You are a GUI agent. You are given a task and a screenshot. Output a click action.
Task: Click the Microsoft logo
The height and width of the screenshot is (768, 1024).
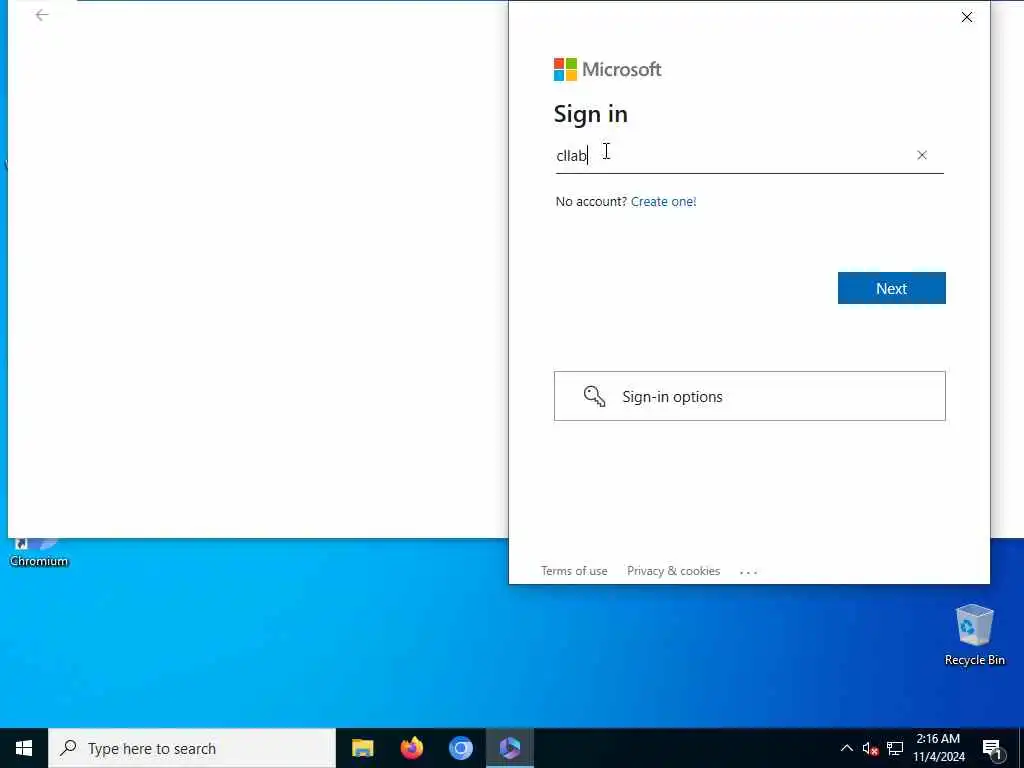tap(607, 69)
